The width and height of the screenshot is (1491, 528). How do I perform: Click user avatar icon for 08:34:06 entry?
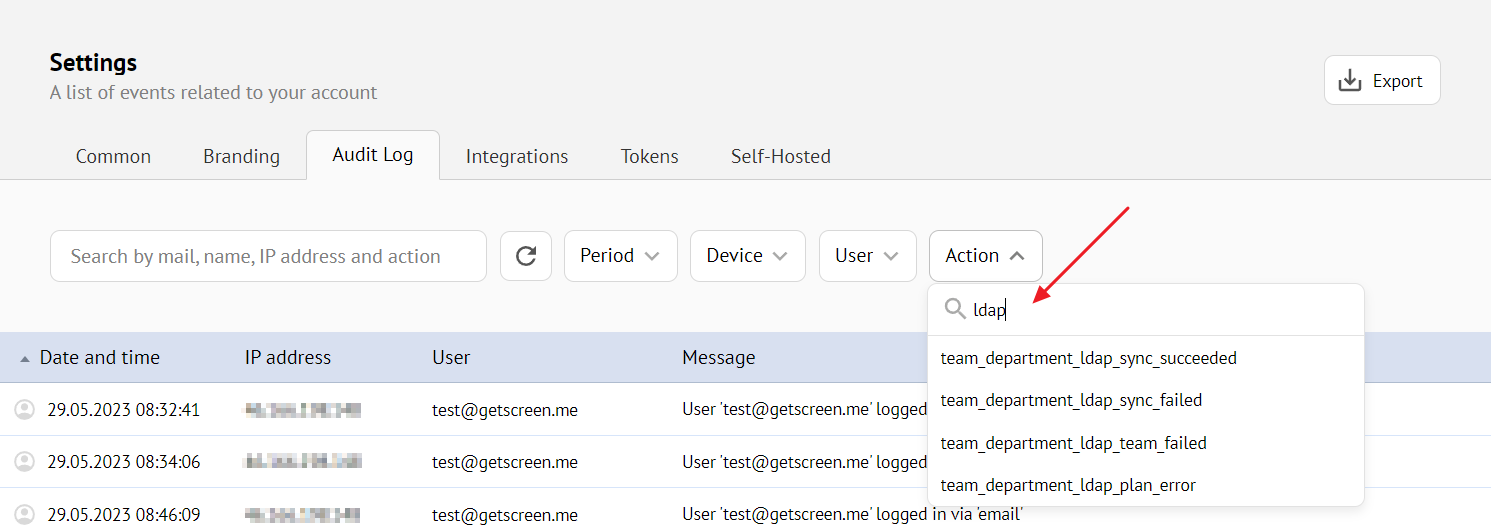click(x=24, y=462)
